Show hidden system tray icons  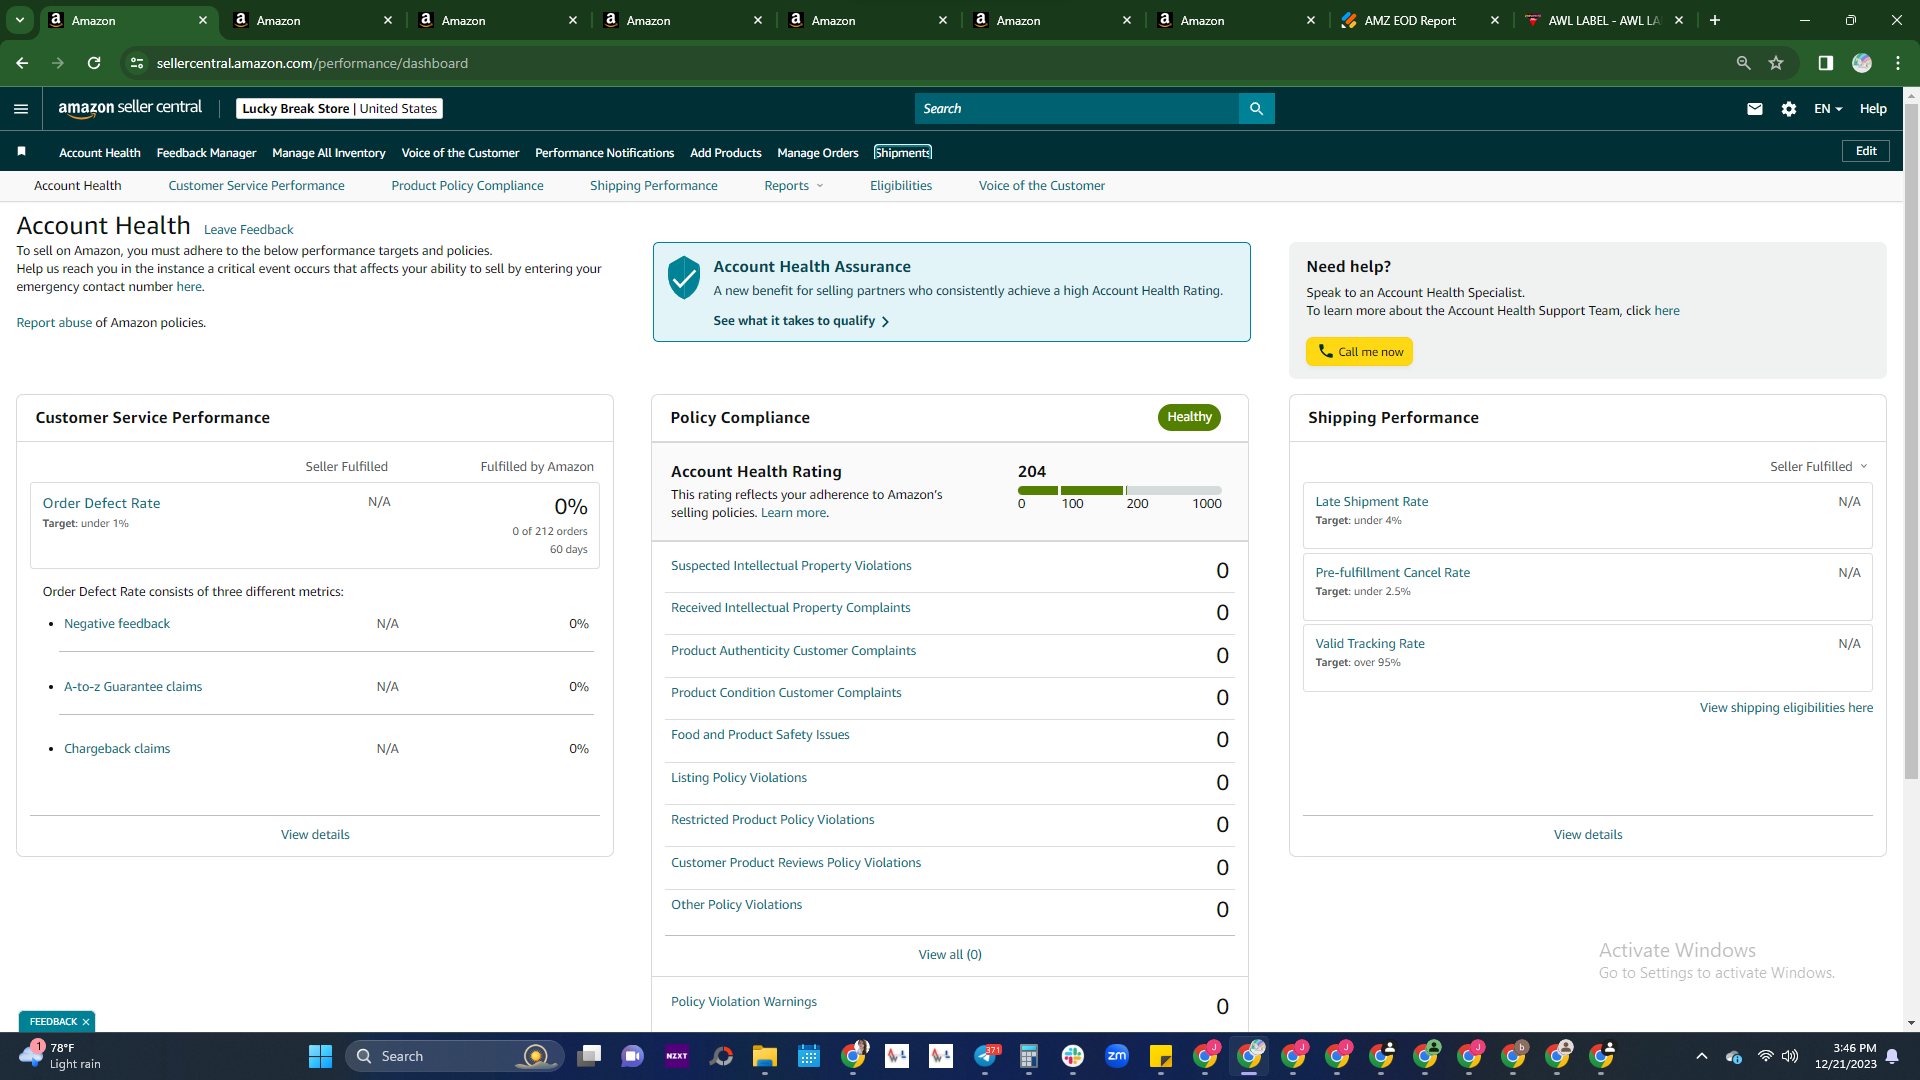[x=1702, y=1056]
